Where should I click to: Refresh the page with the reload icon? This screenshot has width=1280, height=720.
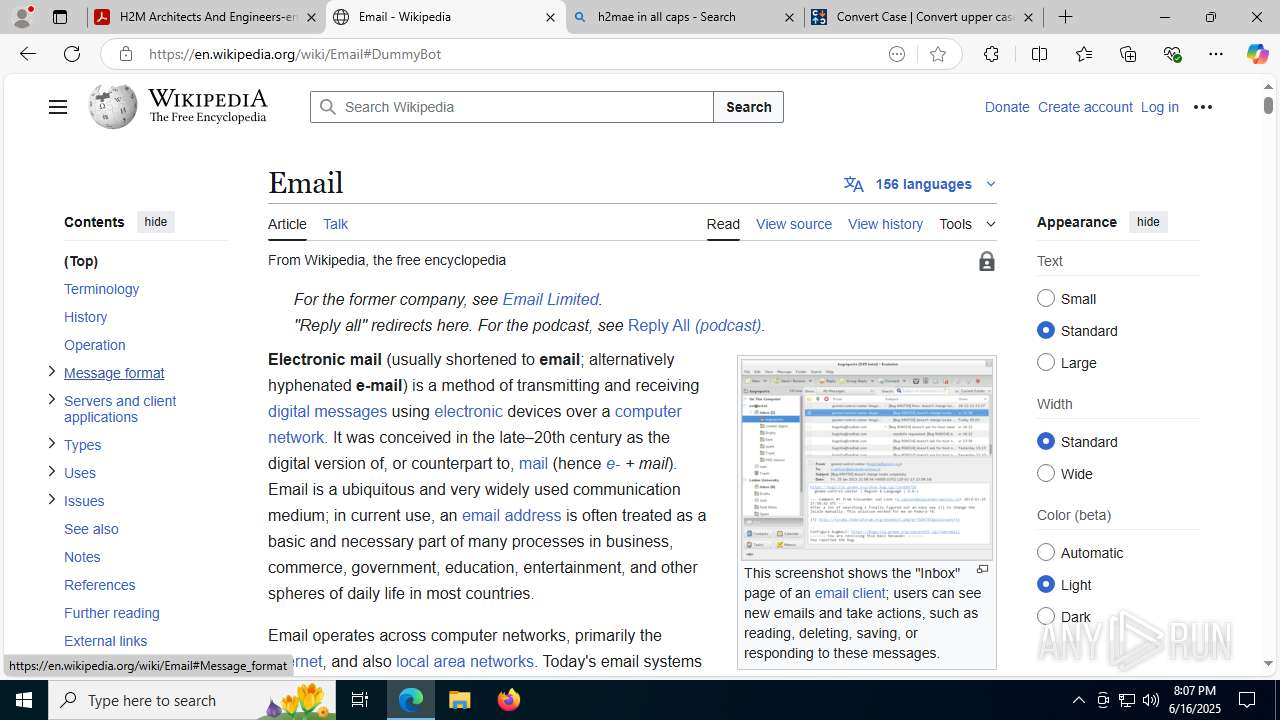(72, 54)
